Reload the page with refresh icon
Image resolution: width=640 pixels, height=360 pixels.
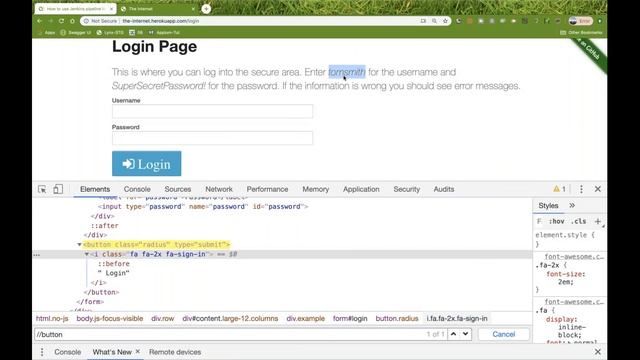[61, 21]
